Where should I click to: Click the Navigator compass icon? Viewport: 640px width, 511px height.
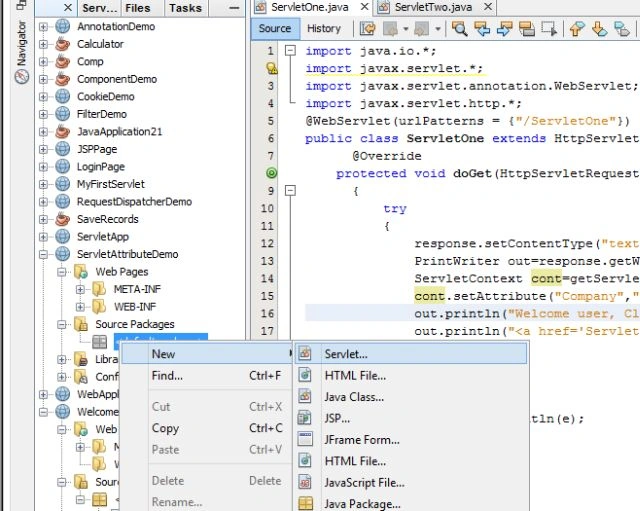pos(22,76)
